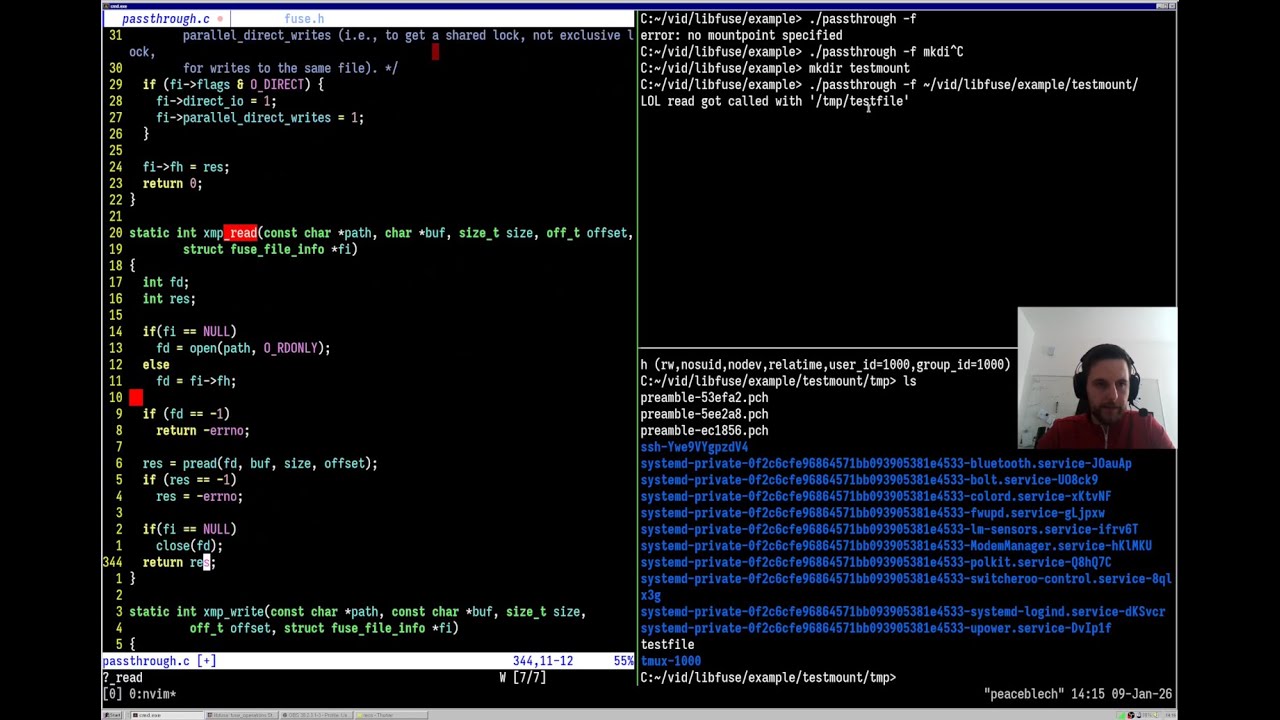Click the 'ssh-Ywe9VYgpzdV4' directory entry
Viewport: 1280px width, 720px height.
click(694, 447)
